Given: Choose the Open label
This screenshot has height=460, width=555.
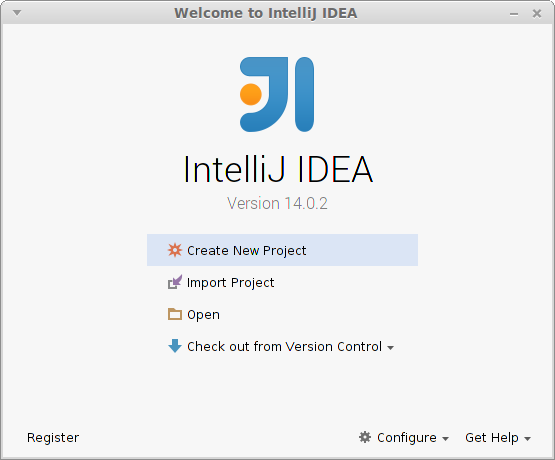Looking at the screenshot, I should [x=203, y=315].
